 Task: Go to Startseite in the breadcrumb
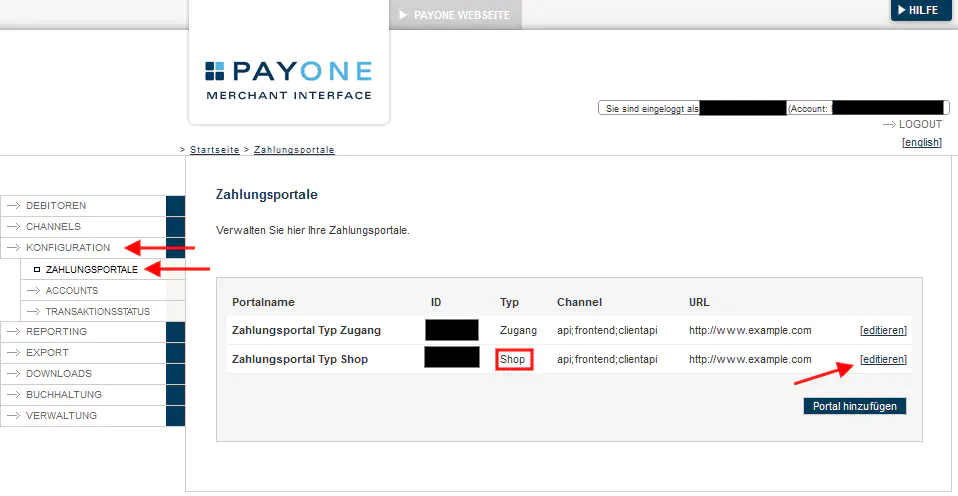point(214,150)
